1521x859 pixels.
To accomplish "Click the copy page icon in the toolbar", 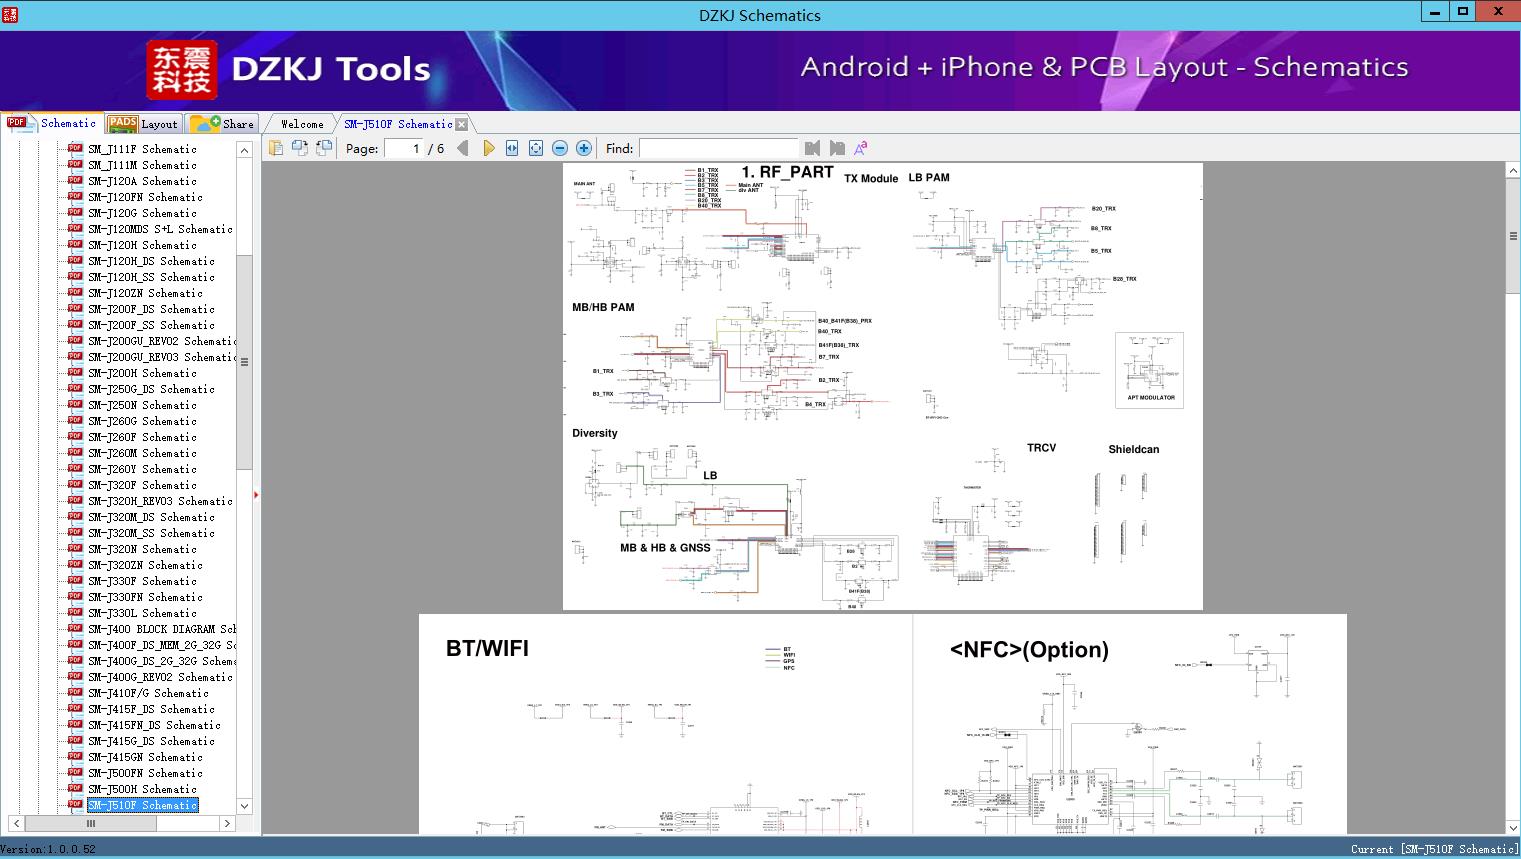I will (x=275, y=148).
